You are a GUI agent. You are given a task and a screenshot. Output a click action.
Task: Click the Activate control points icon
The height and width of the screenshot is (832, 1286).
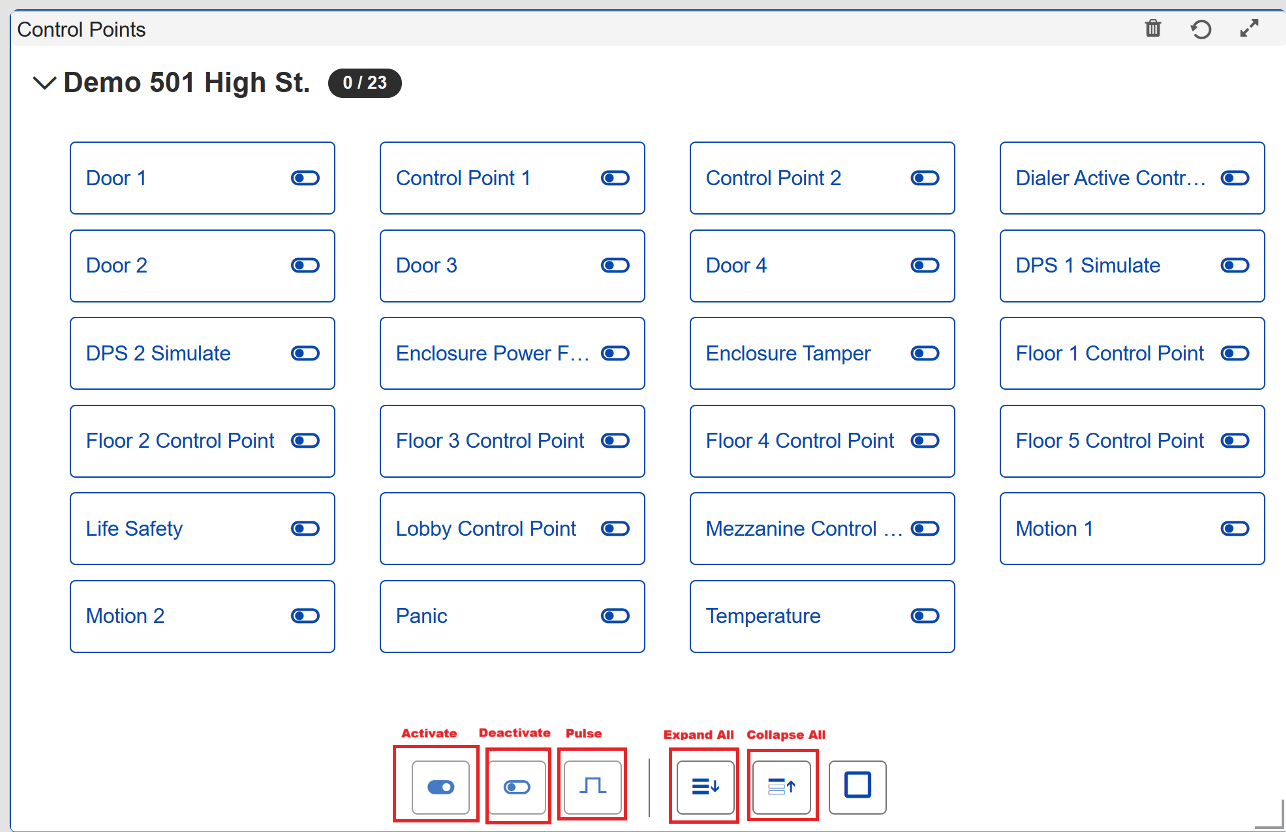[440, 787]
